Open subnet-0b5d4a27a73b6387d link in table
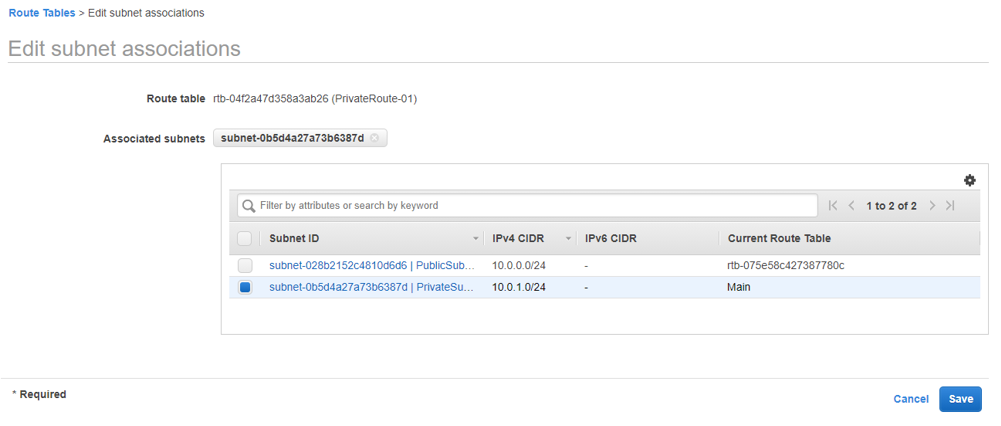 click(338, 288)
